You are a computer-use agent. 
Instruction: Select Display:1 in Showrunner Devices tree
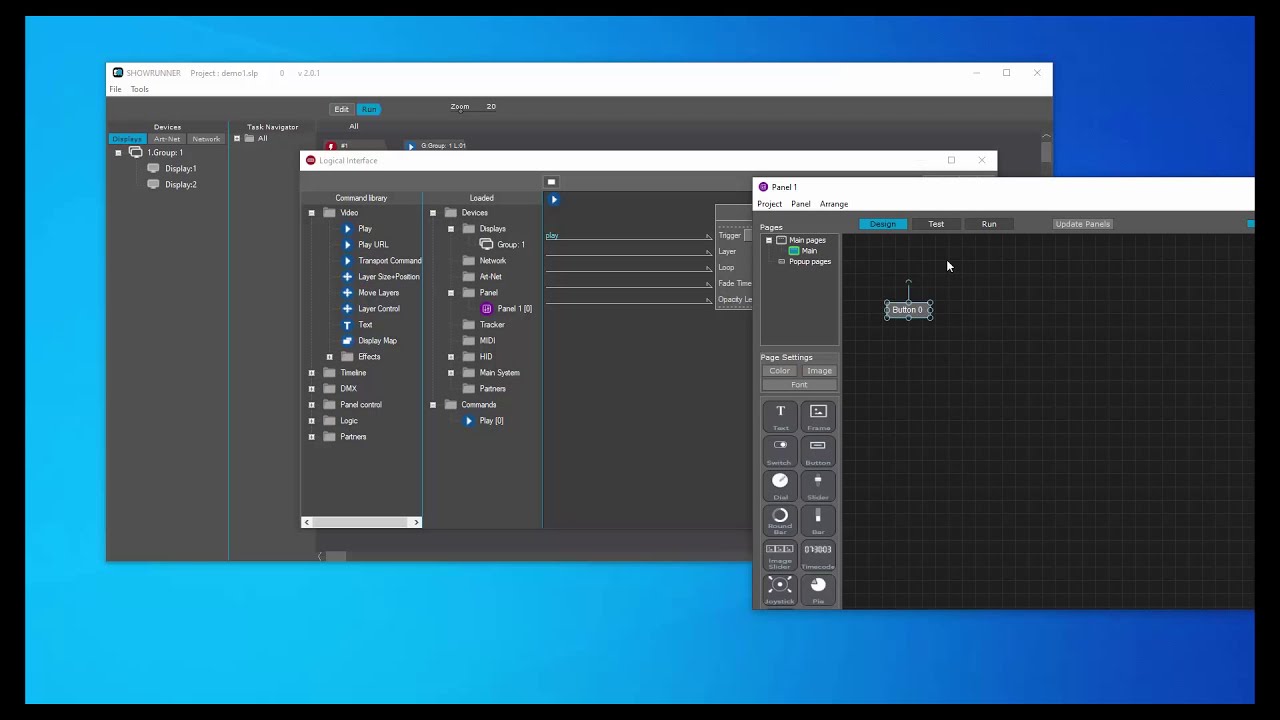click(172, 169)
